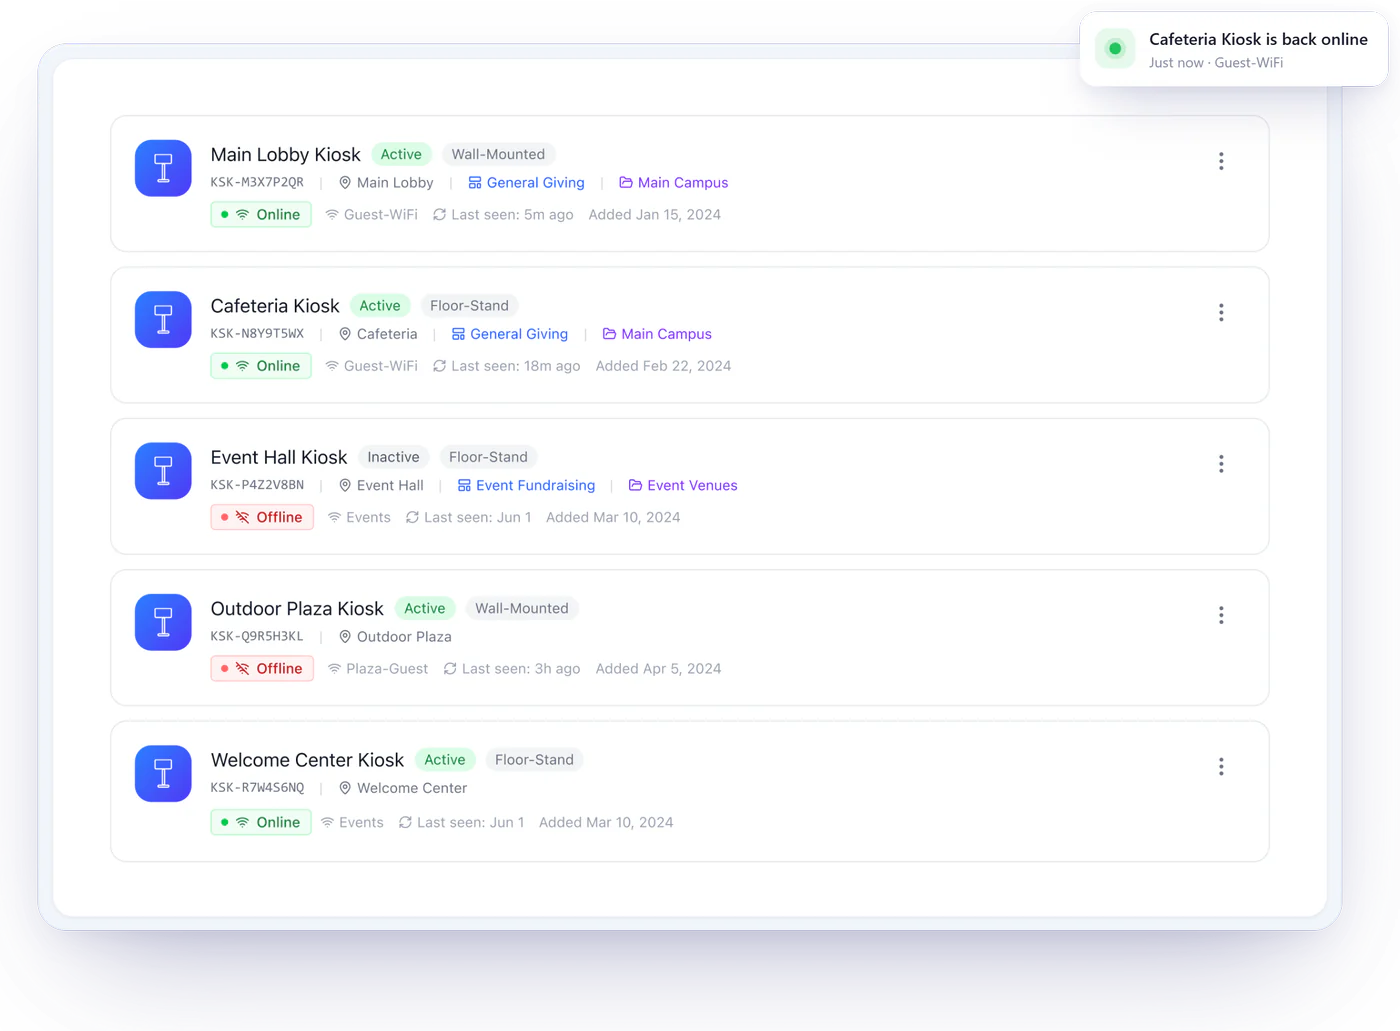Open General Giving link on Main Lobby Kiosk
This screenshot has width=1400, height=1031.
click(526, 183)
